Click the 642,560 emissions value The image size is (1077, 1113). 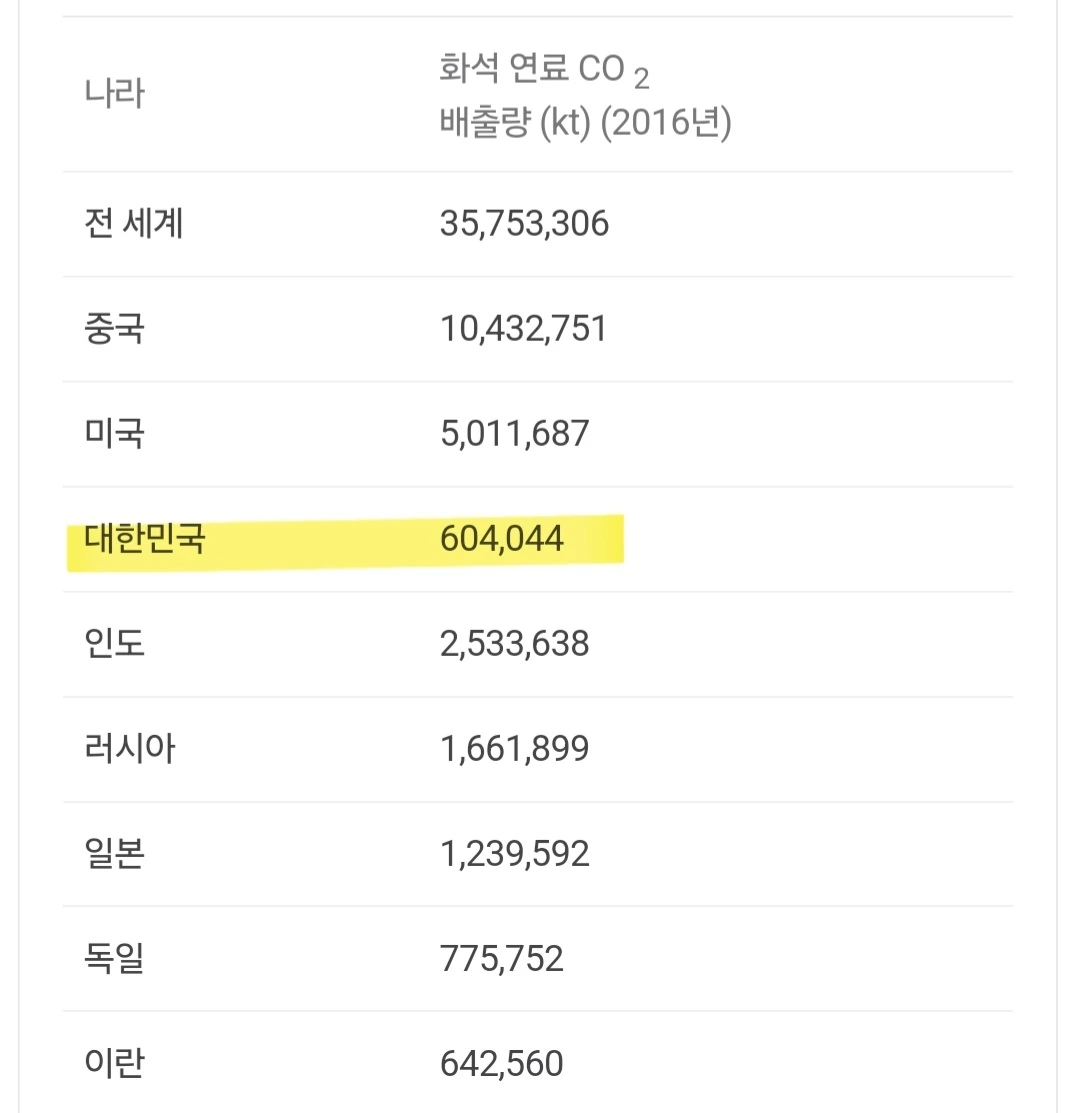tap(501, 1063)
